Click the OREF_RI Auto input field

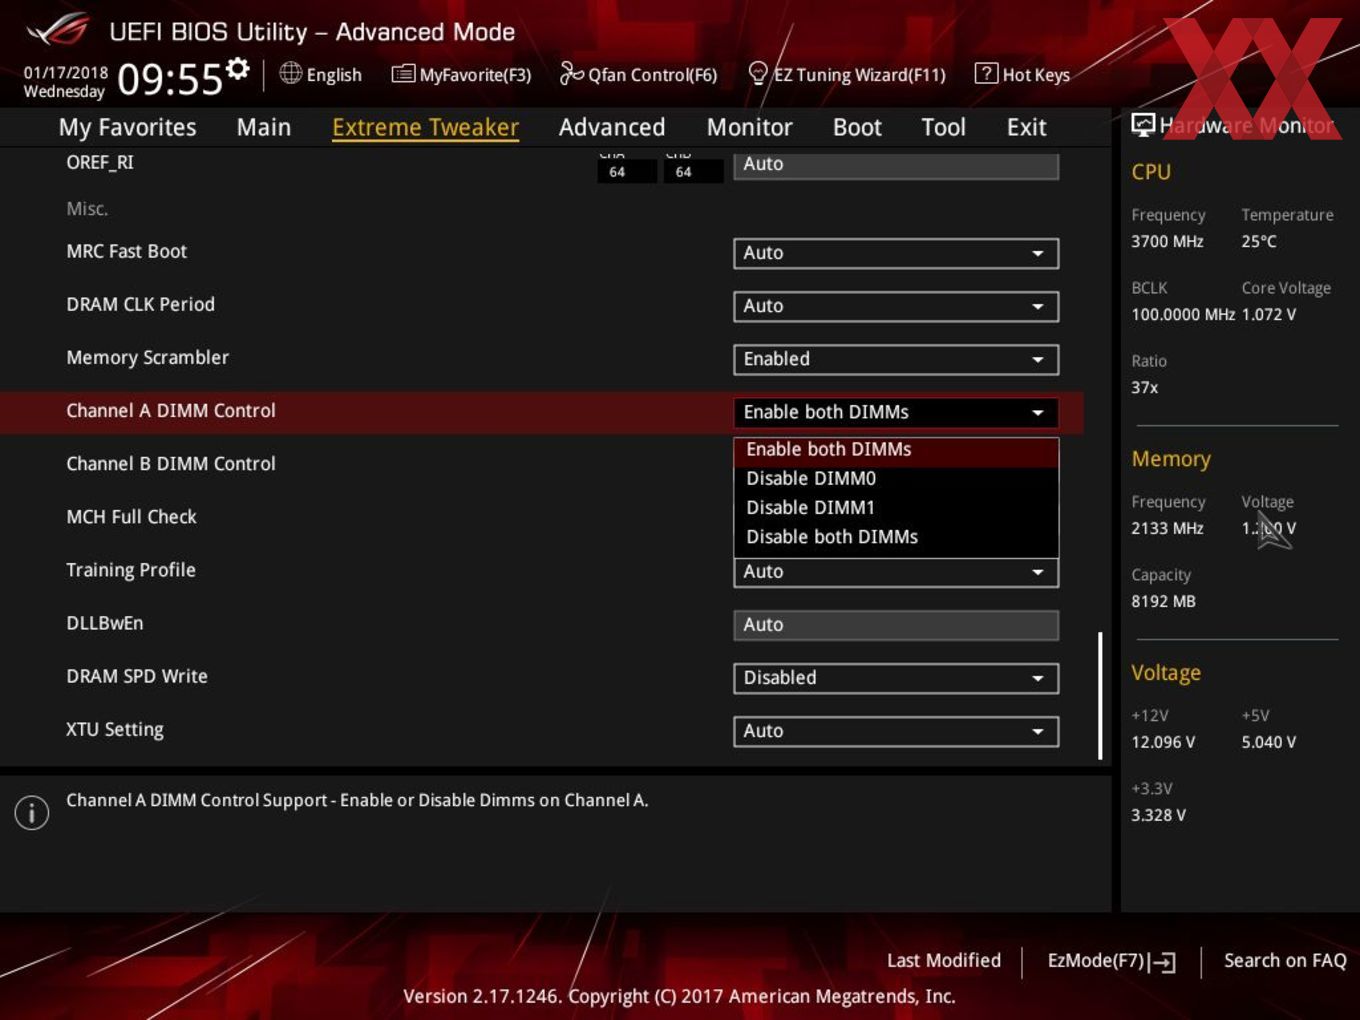point(896,165)
